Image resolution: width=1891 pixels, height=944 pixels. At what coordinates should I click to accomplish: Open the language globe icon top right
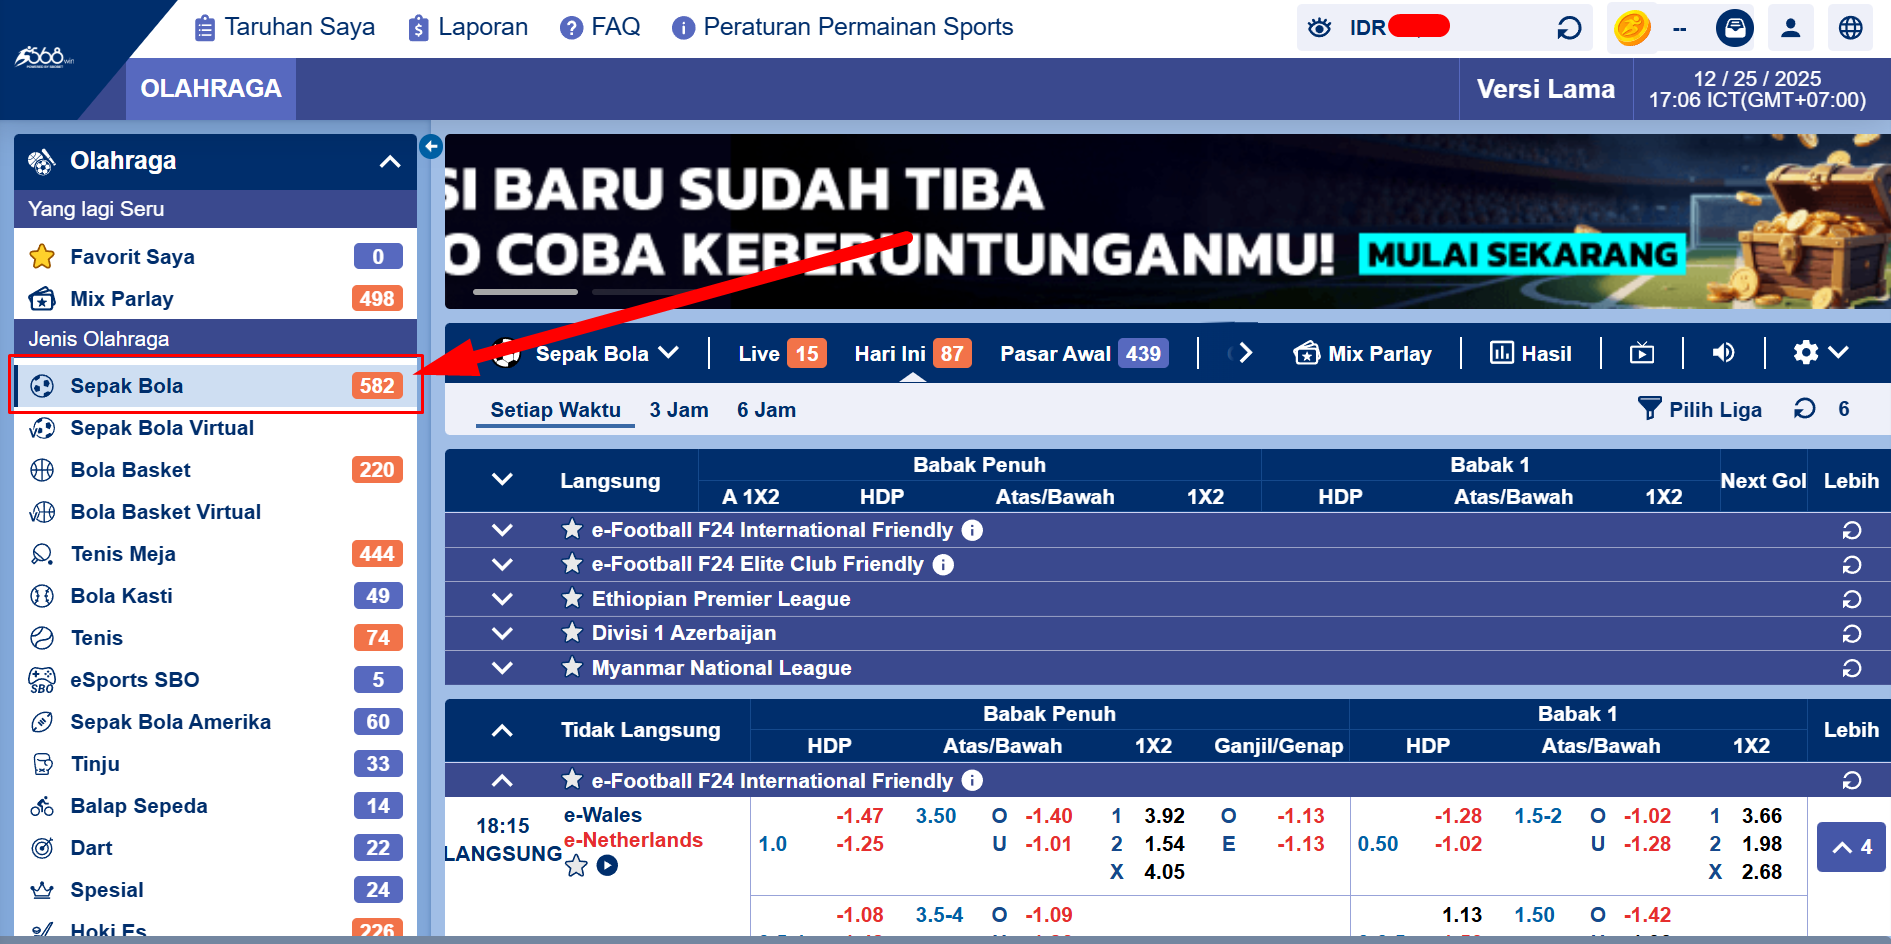point(1851,27)
